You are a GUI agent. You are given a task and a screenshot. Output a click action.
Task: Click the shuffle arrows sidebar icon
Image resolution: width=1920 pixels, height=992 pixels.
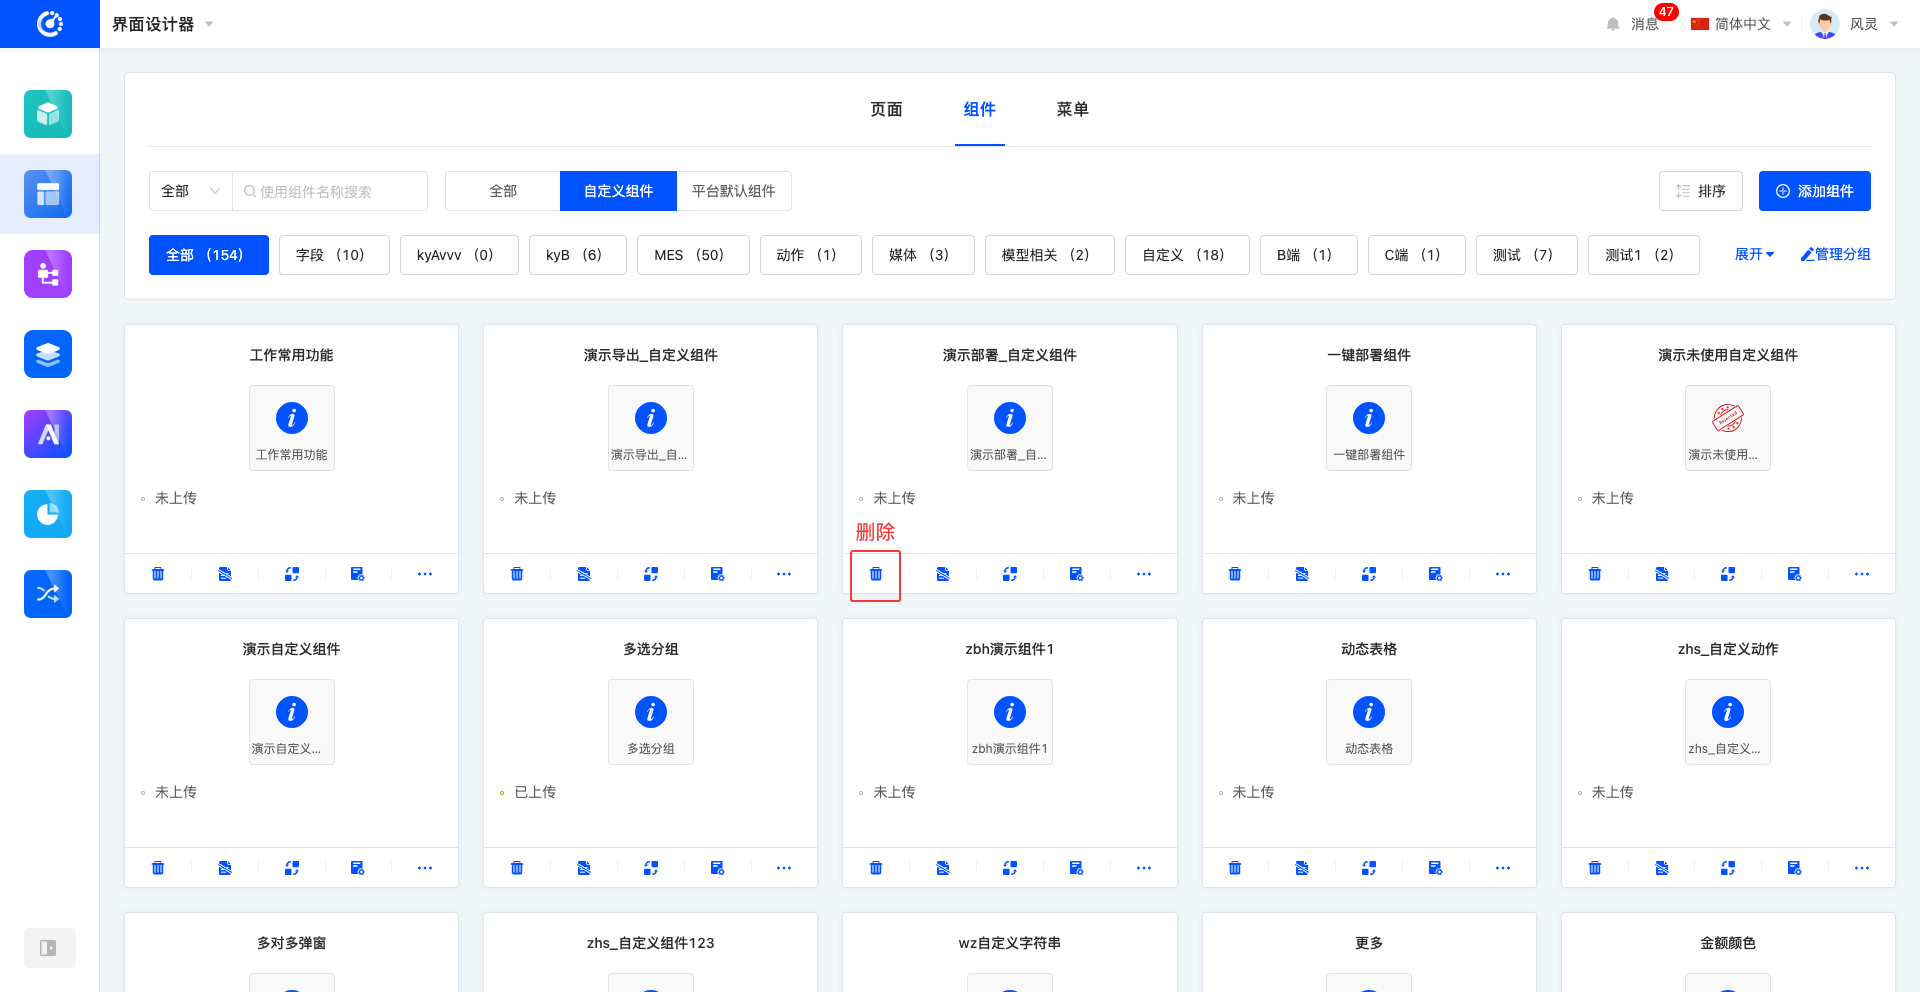tap(48, 594)
